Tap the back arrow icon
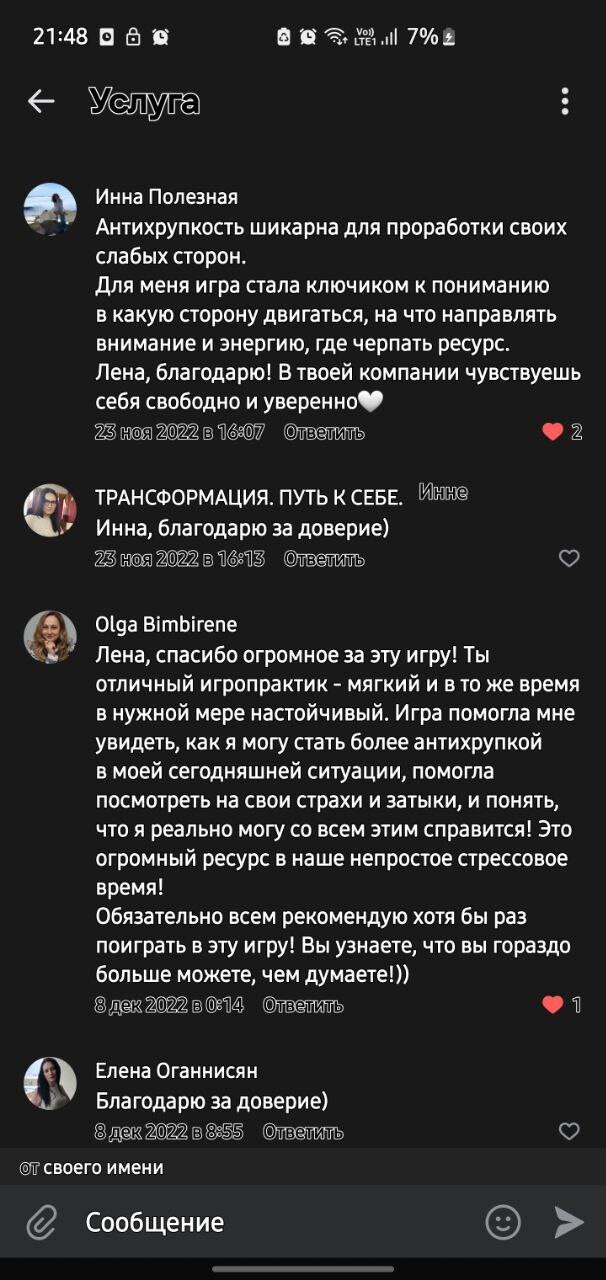 pos(41,101)
